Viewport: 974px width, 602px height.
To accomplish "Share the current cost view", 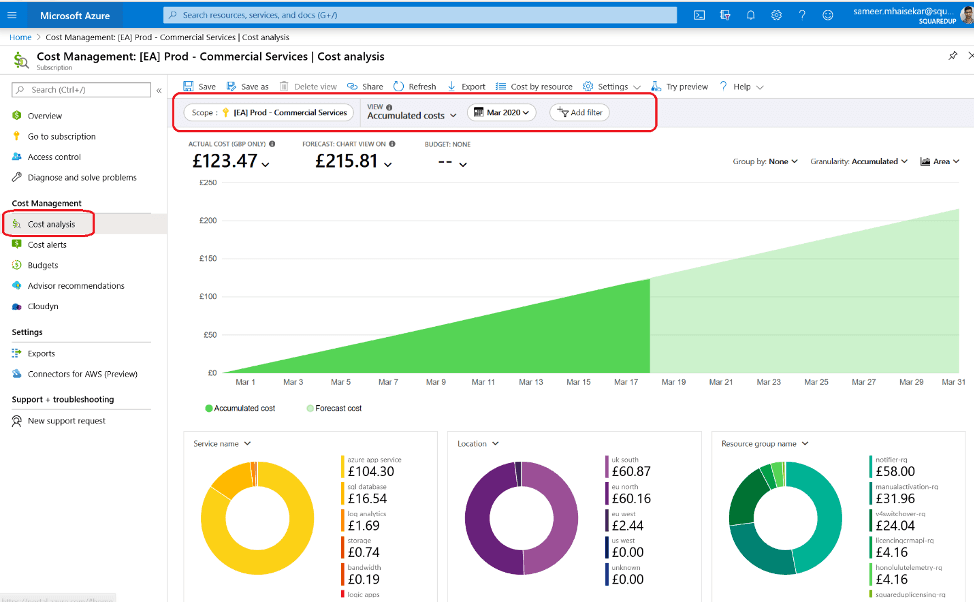I will coord(365,86).
